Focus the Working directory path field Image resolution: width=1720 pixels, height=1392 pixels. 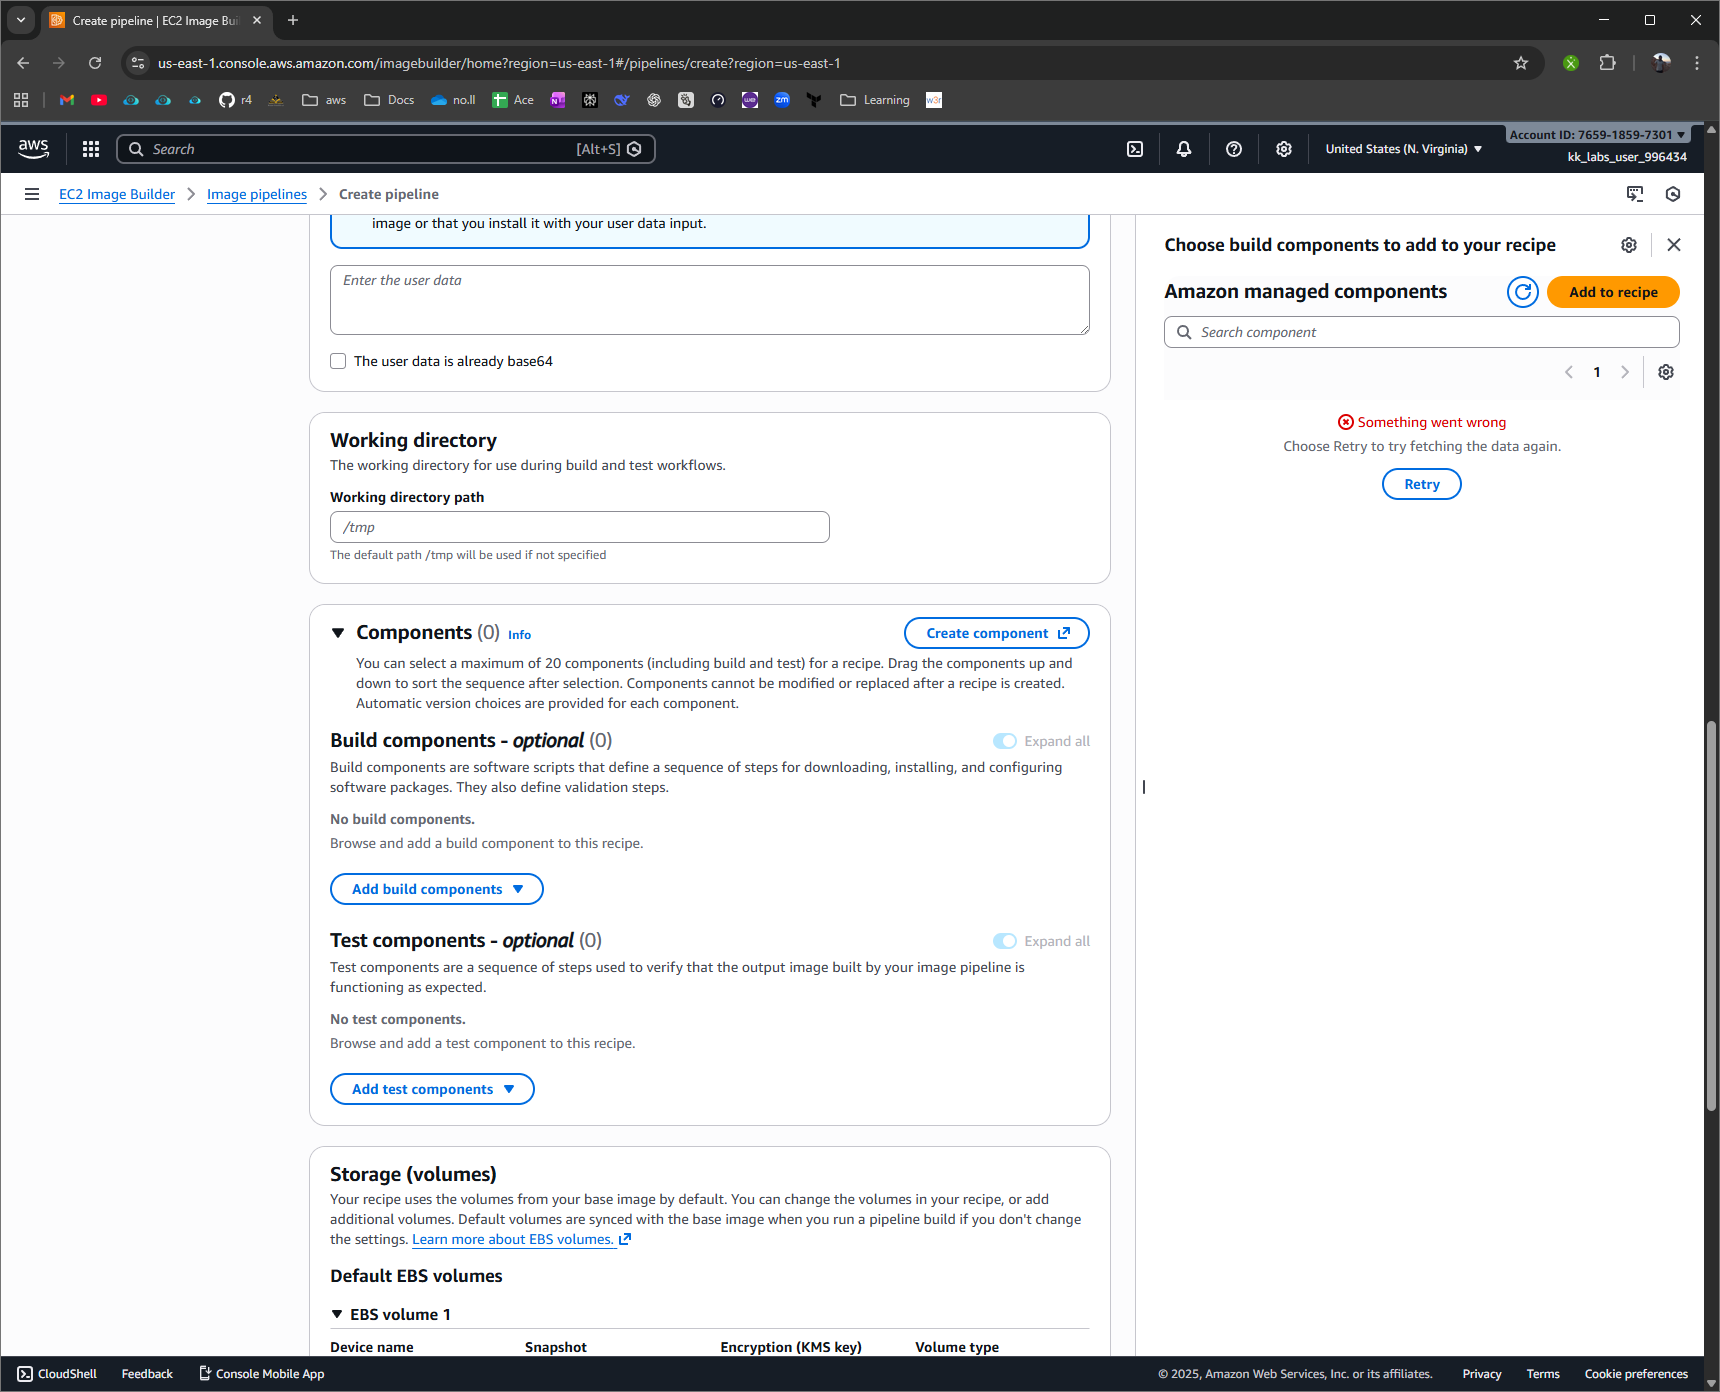tap(580, 527)
